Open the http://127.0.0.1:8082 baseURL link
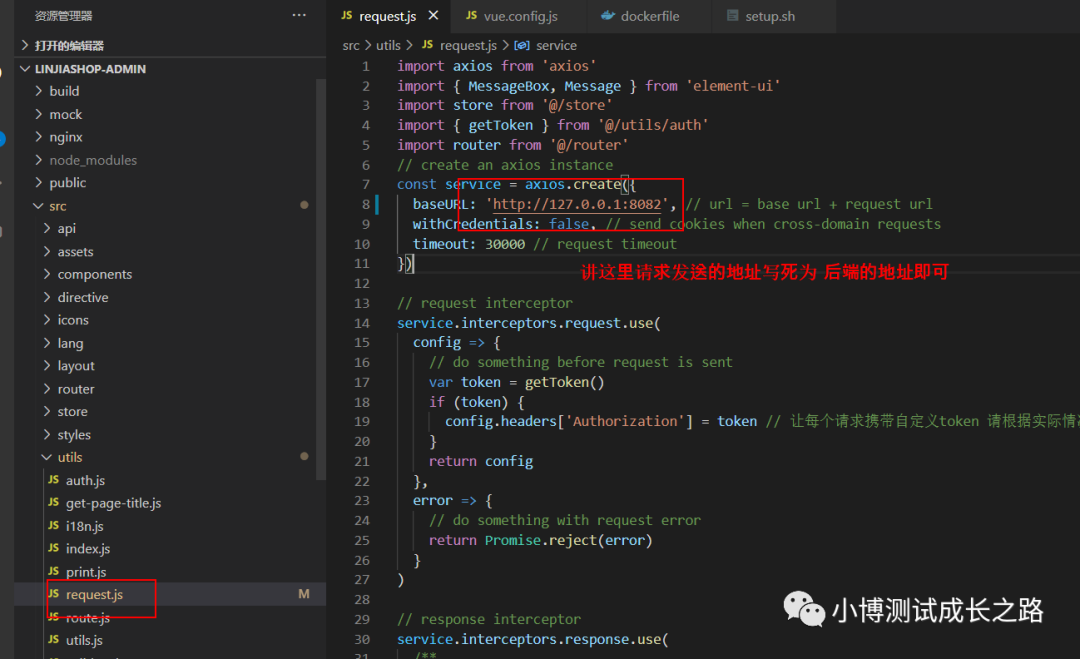 (x=577, y=205)
